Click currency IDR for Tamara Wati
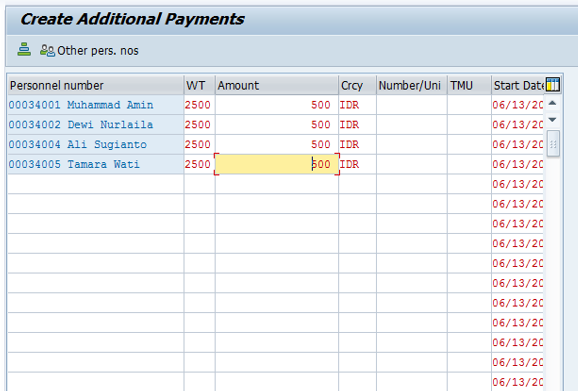This screenshot has height=391, width=578. click(357, 164)
